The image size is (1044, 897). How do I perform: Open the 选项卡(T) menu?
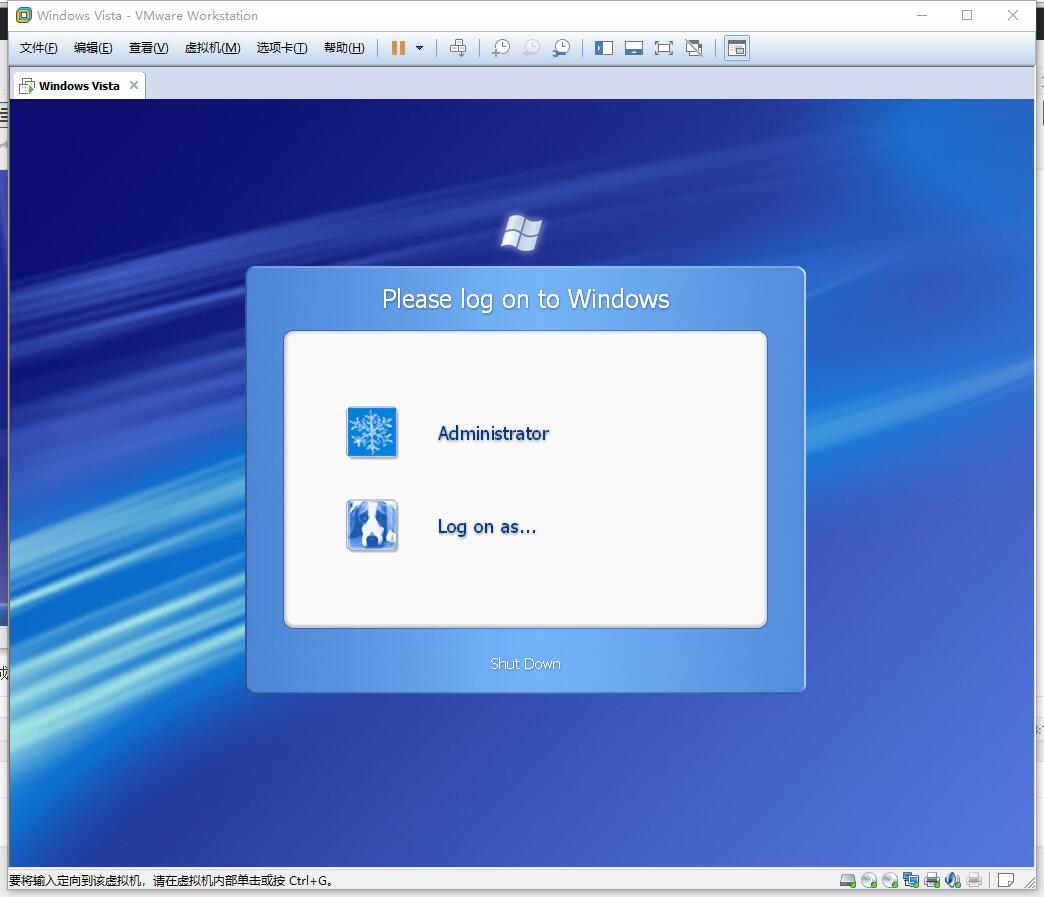[282, 48]
